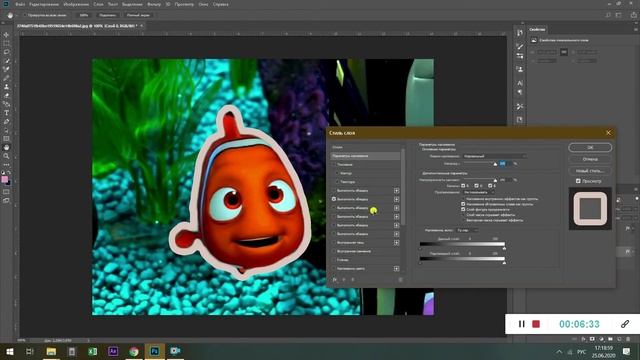This screenshot has width=640, height=360.
Task: Toggle Quick Mask mode icon
Action: point(7,191)
